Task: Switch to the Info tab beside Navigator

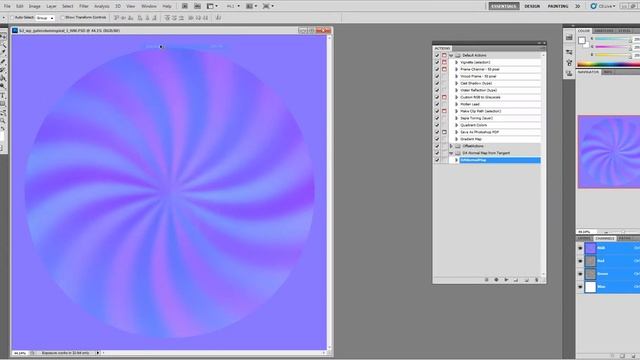Action: 608,72
